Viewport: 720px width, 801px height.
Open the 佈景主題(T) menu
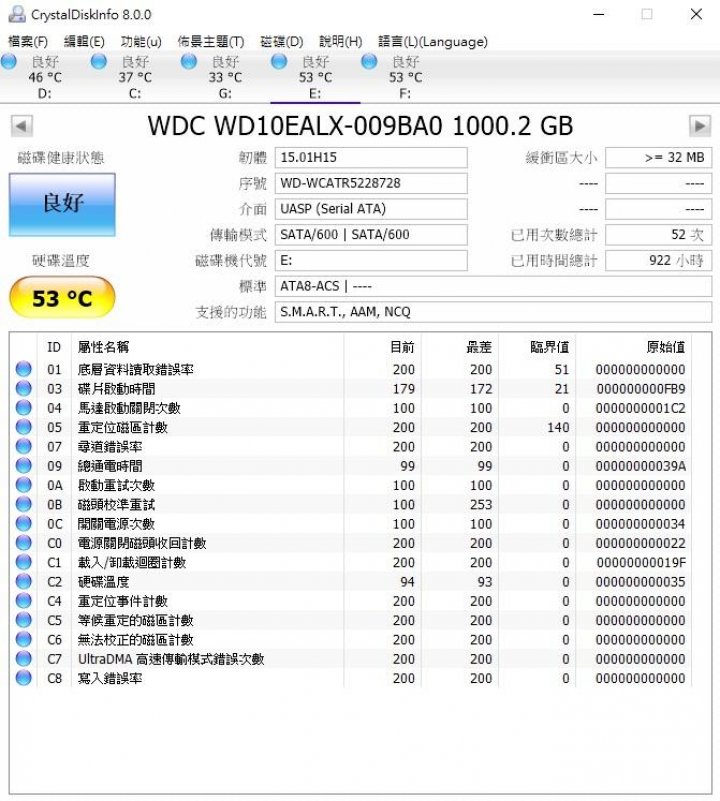point(211,41)
